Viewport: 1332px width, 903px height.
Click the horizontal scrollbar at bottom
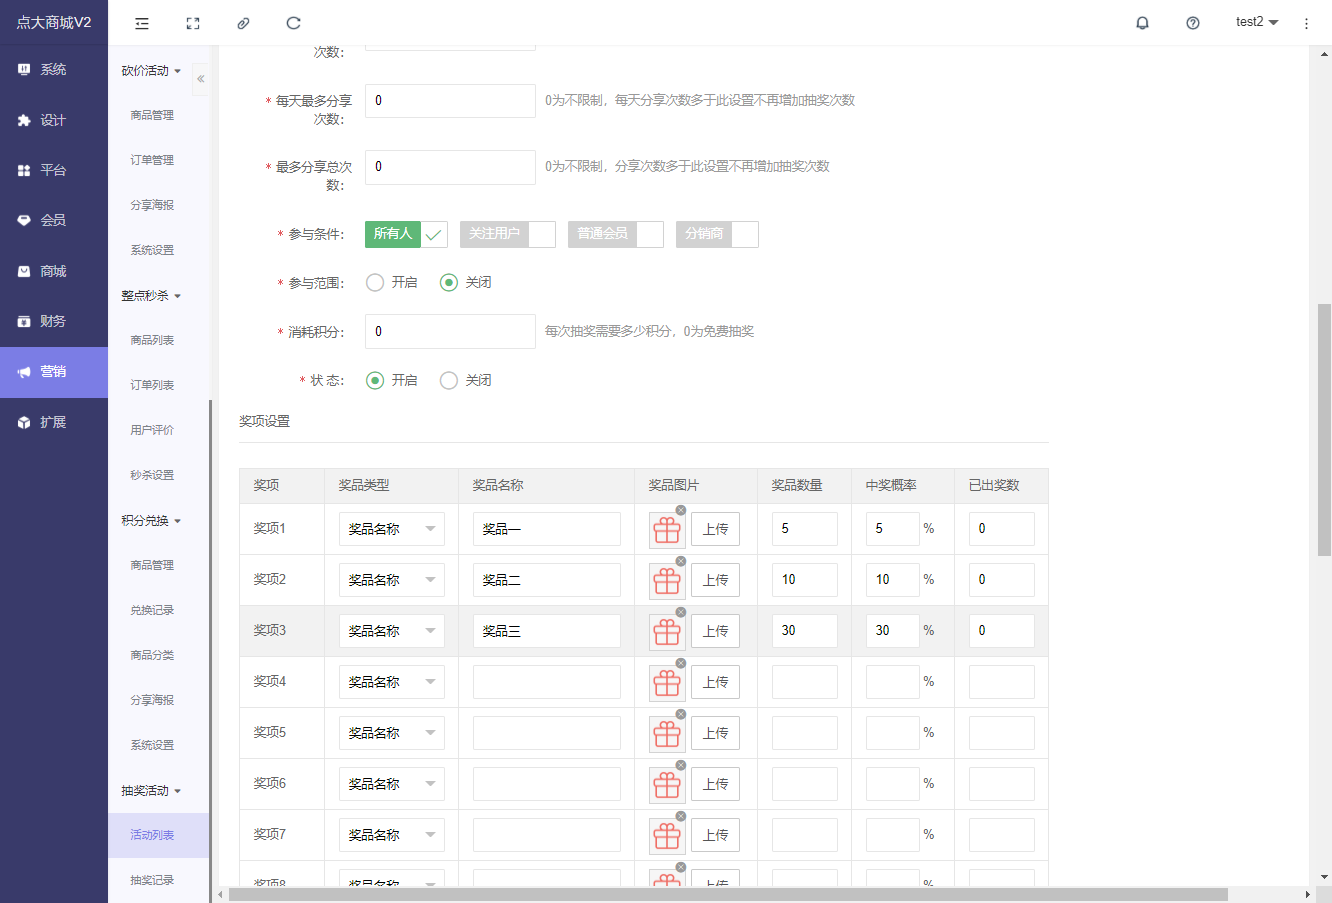click(x=728, y=894)
